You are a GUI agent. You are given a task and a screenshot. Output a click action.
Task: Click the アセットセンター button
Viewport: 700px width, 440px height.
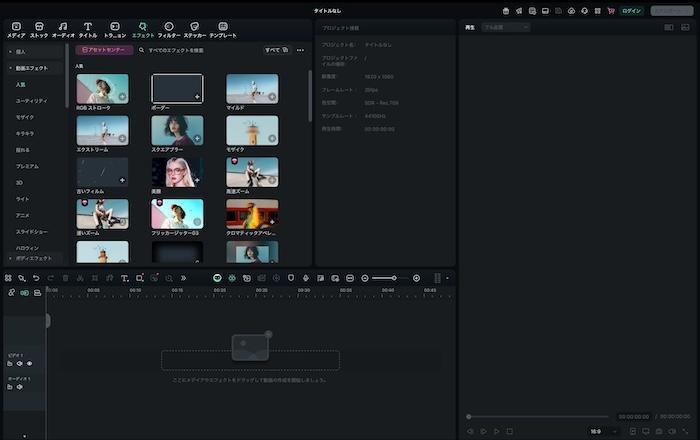(x=104, y=49)
